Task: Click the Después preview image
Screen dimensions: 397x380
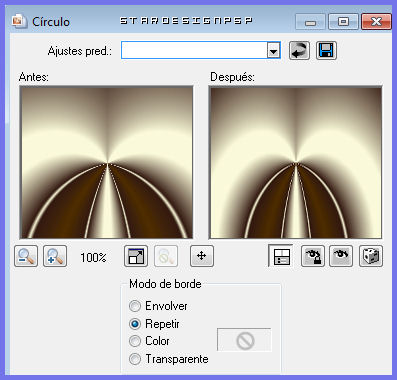Action: tap(295, 162)
